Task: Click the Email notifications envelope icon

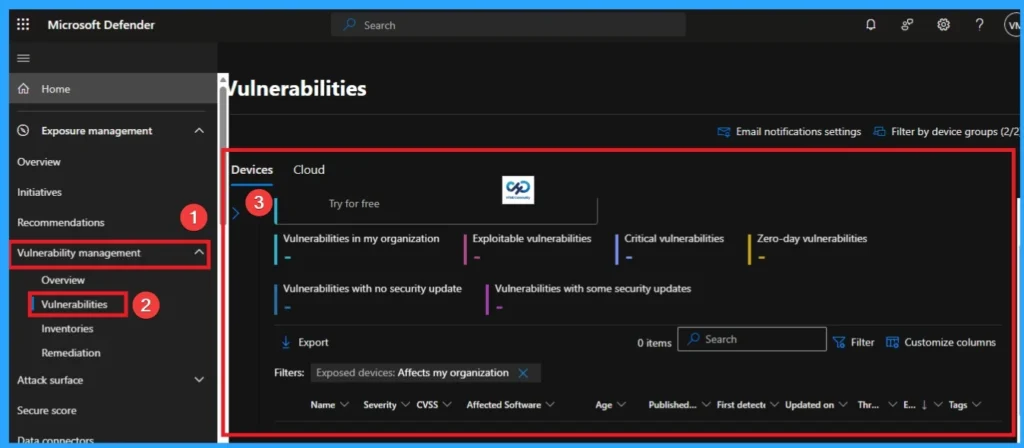Action: [x=724, y=132]
